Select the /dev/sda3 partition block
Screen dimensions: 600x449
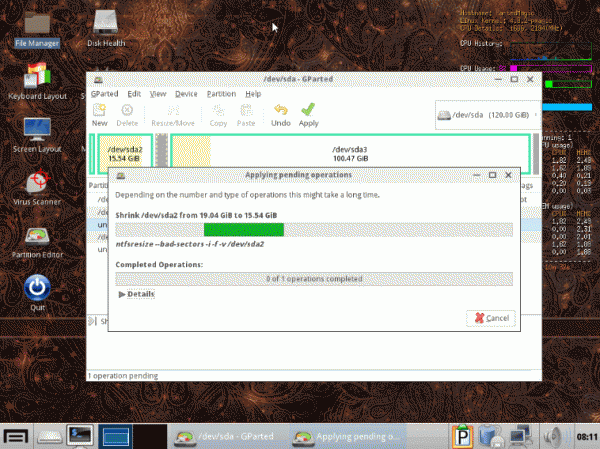(x=352, y=151)
